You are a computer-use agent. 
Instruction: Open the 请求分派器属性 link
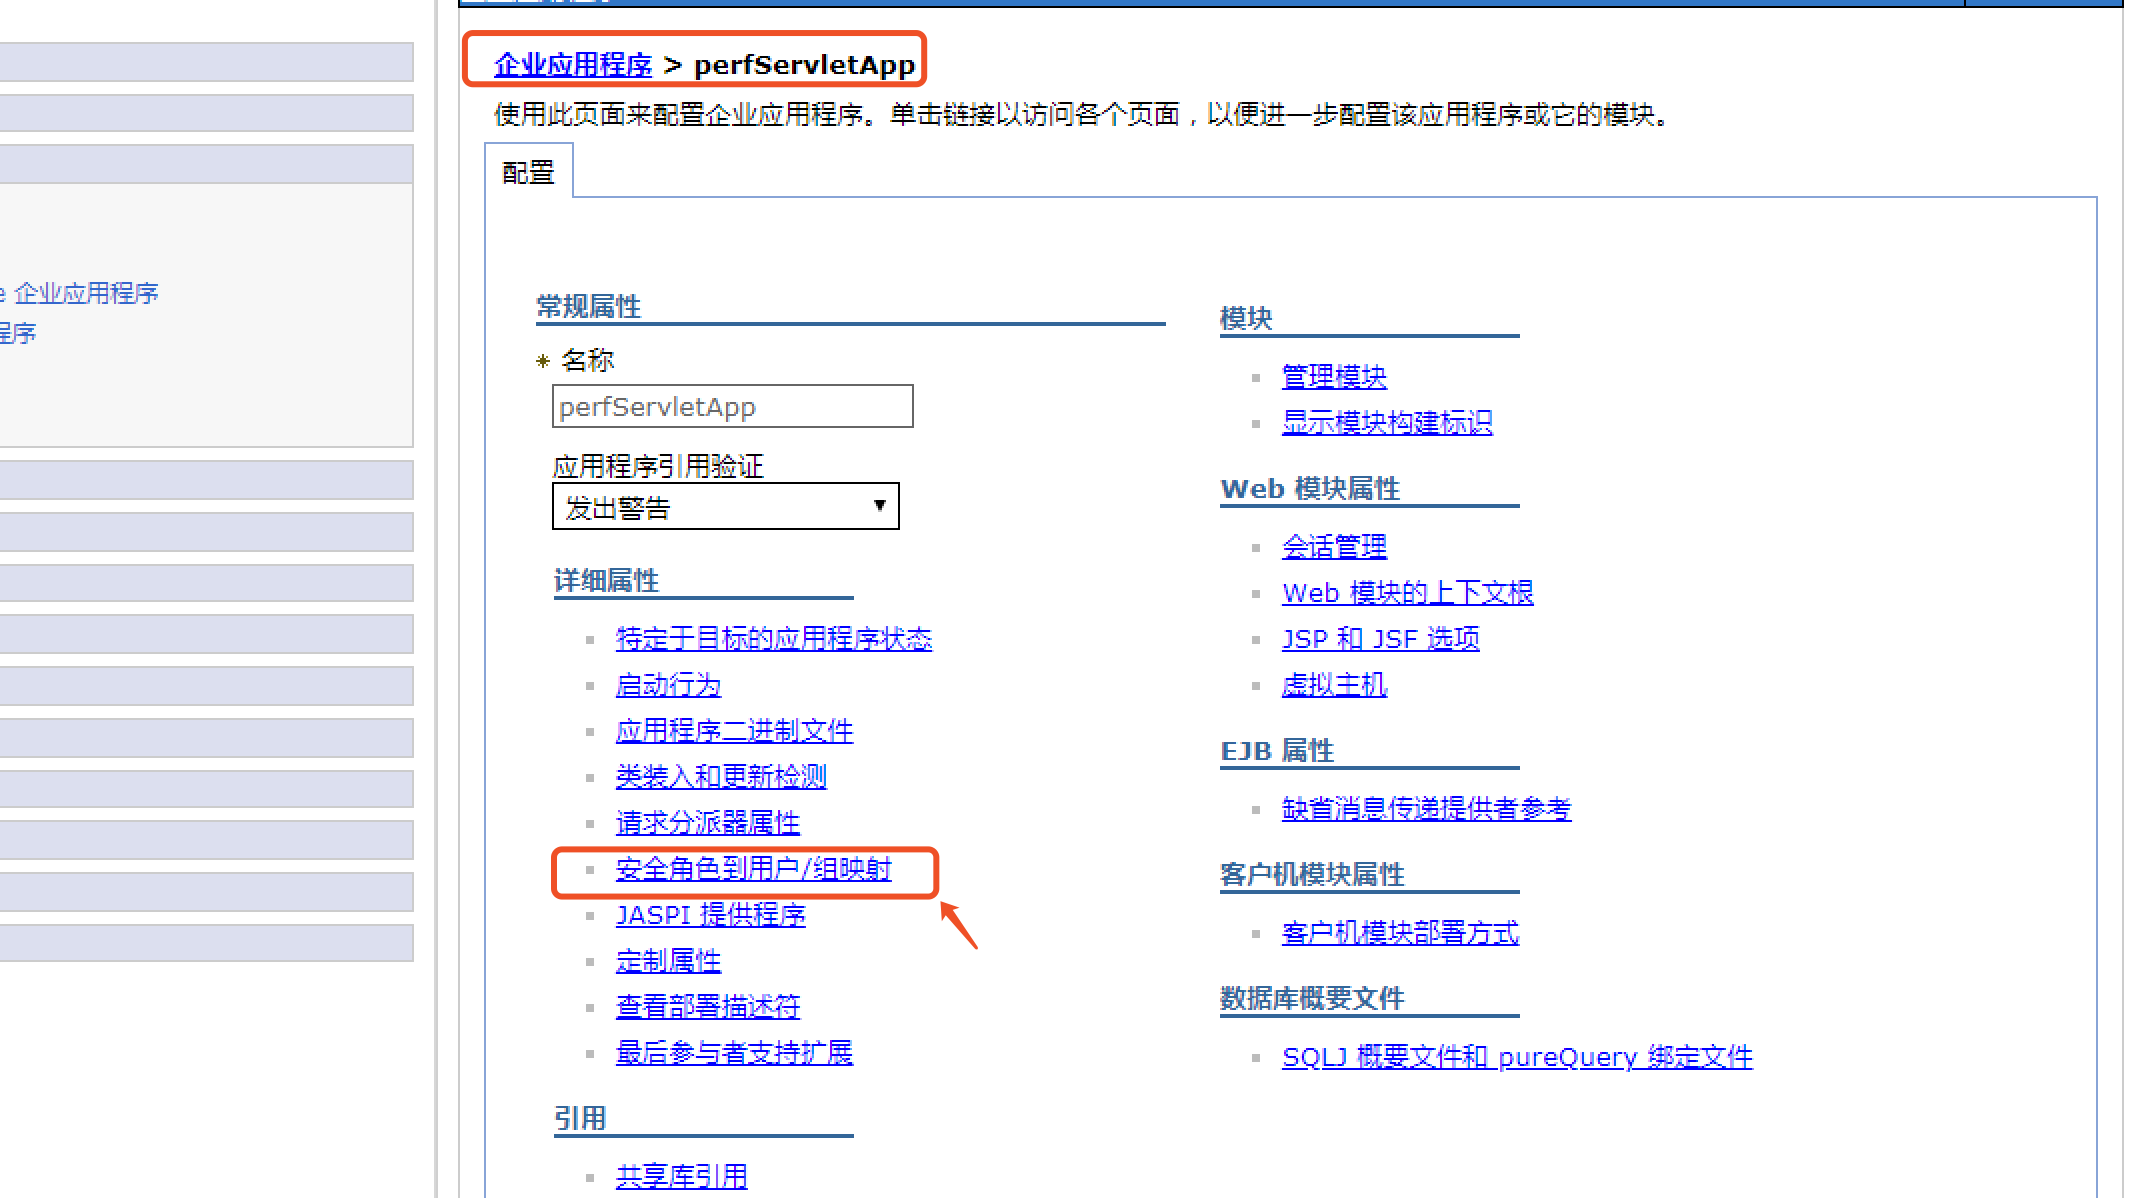pyautogui.click(x=708, y=823)
